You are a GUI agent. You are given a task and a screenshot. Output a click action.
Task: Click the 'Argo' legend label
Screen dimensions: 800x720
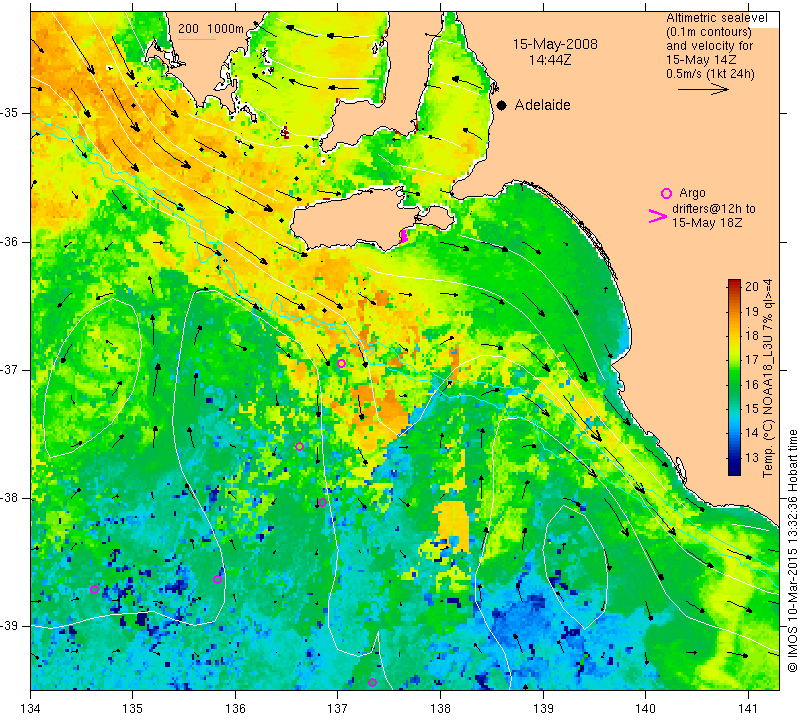click(692, 193)
